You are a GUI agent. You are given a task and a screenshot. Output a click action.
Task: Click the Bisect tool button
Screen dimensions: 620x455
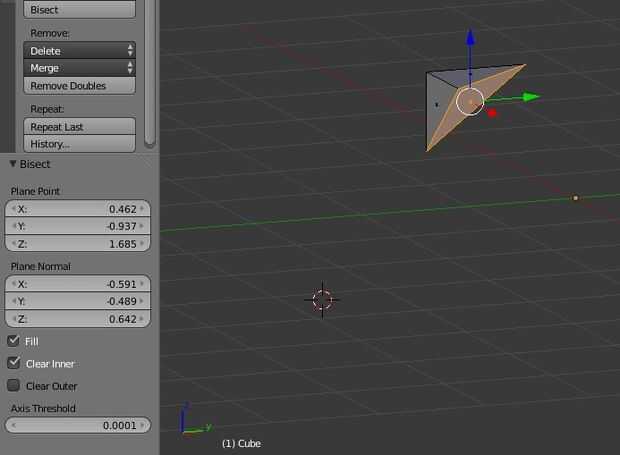click(79, 9)
